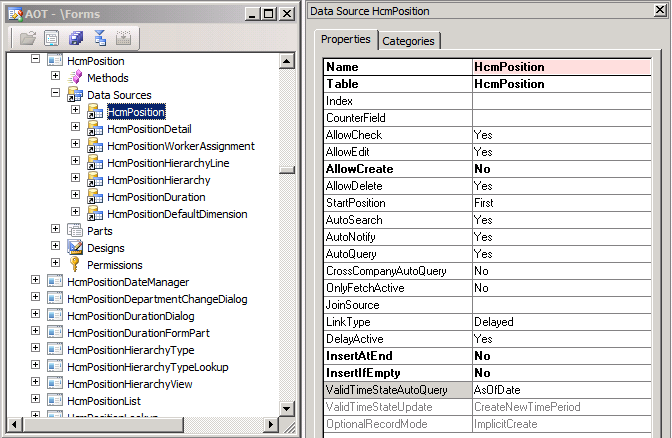Click the Save all toolbar icon
This screenshot has width=672, height=438.
click(x=76, y=39)
